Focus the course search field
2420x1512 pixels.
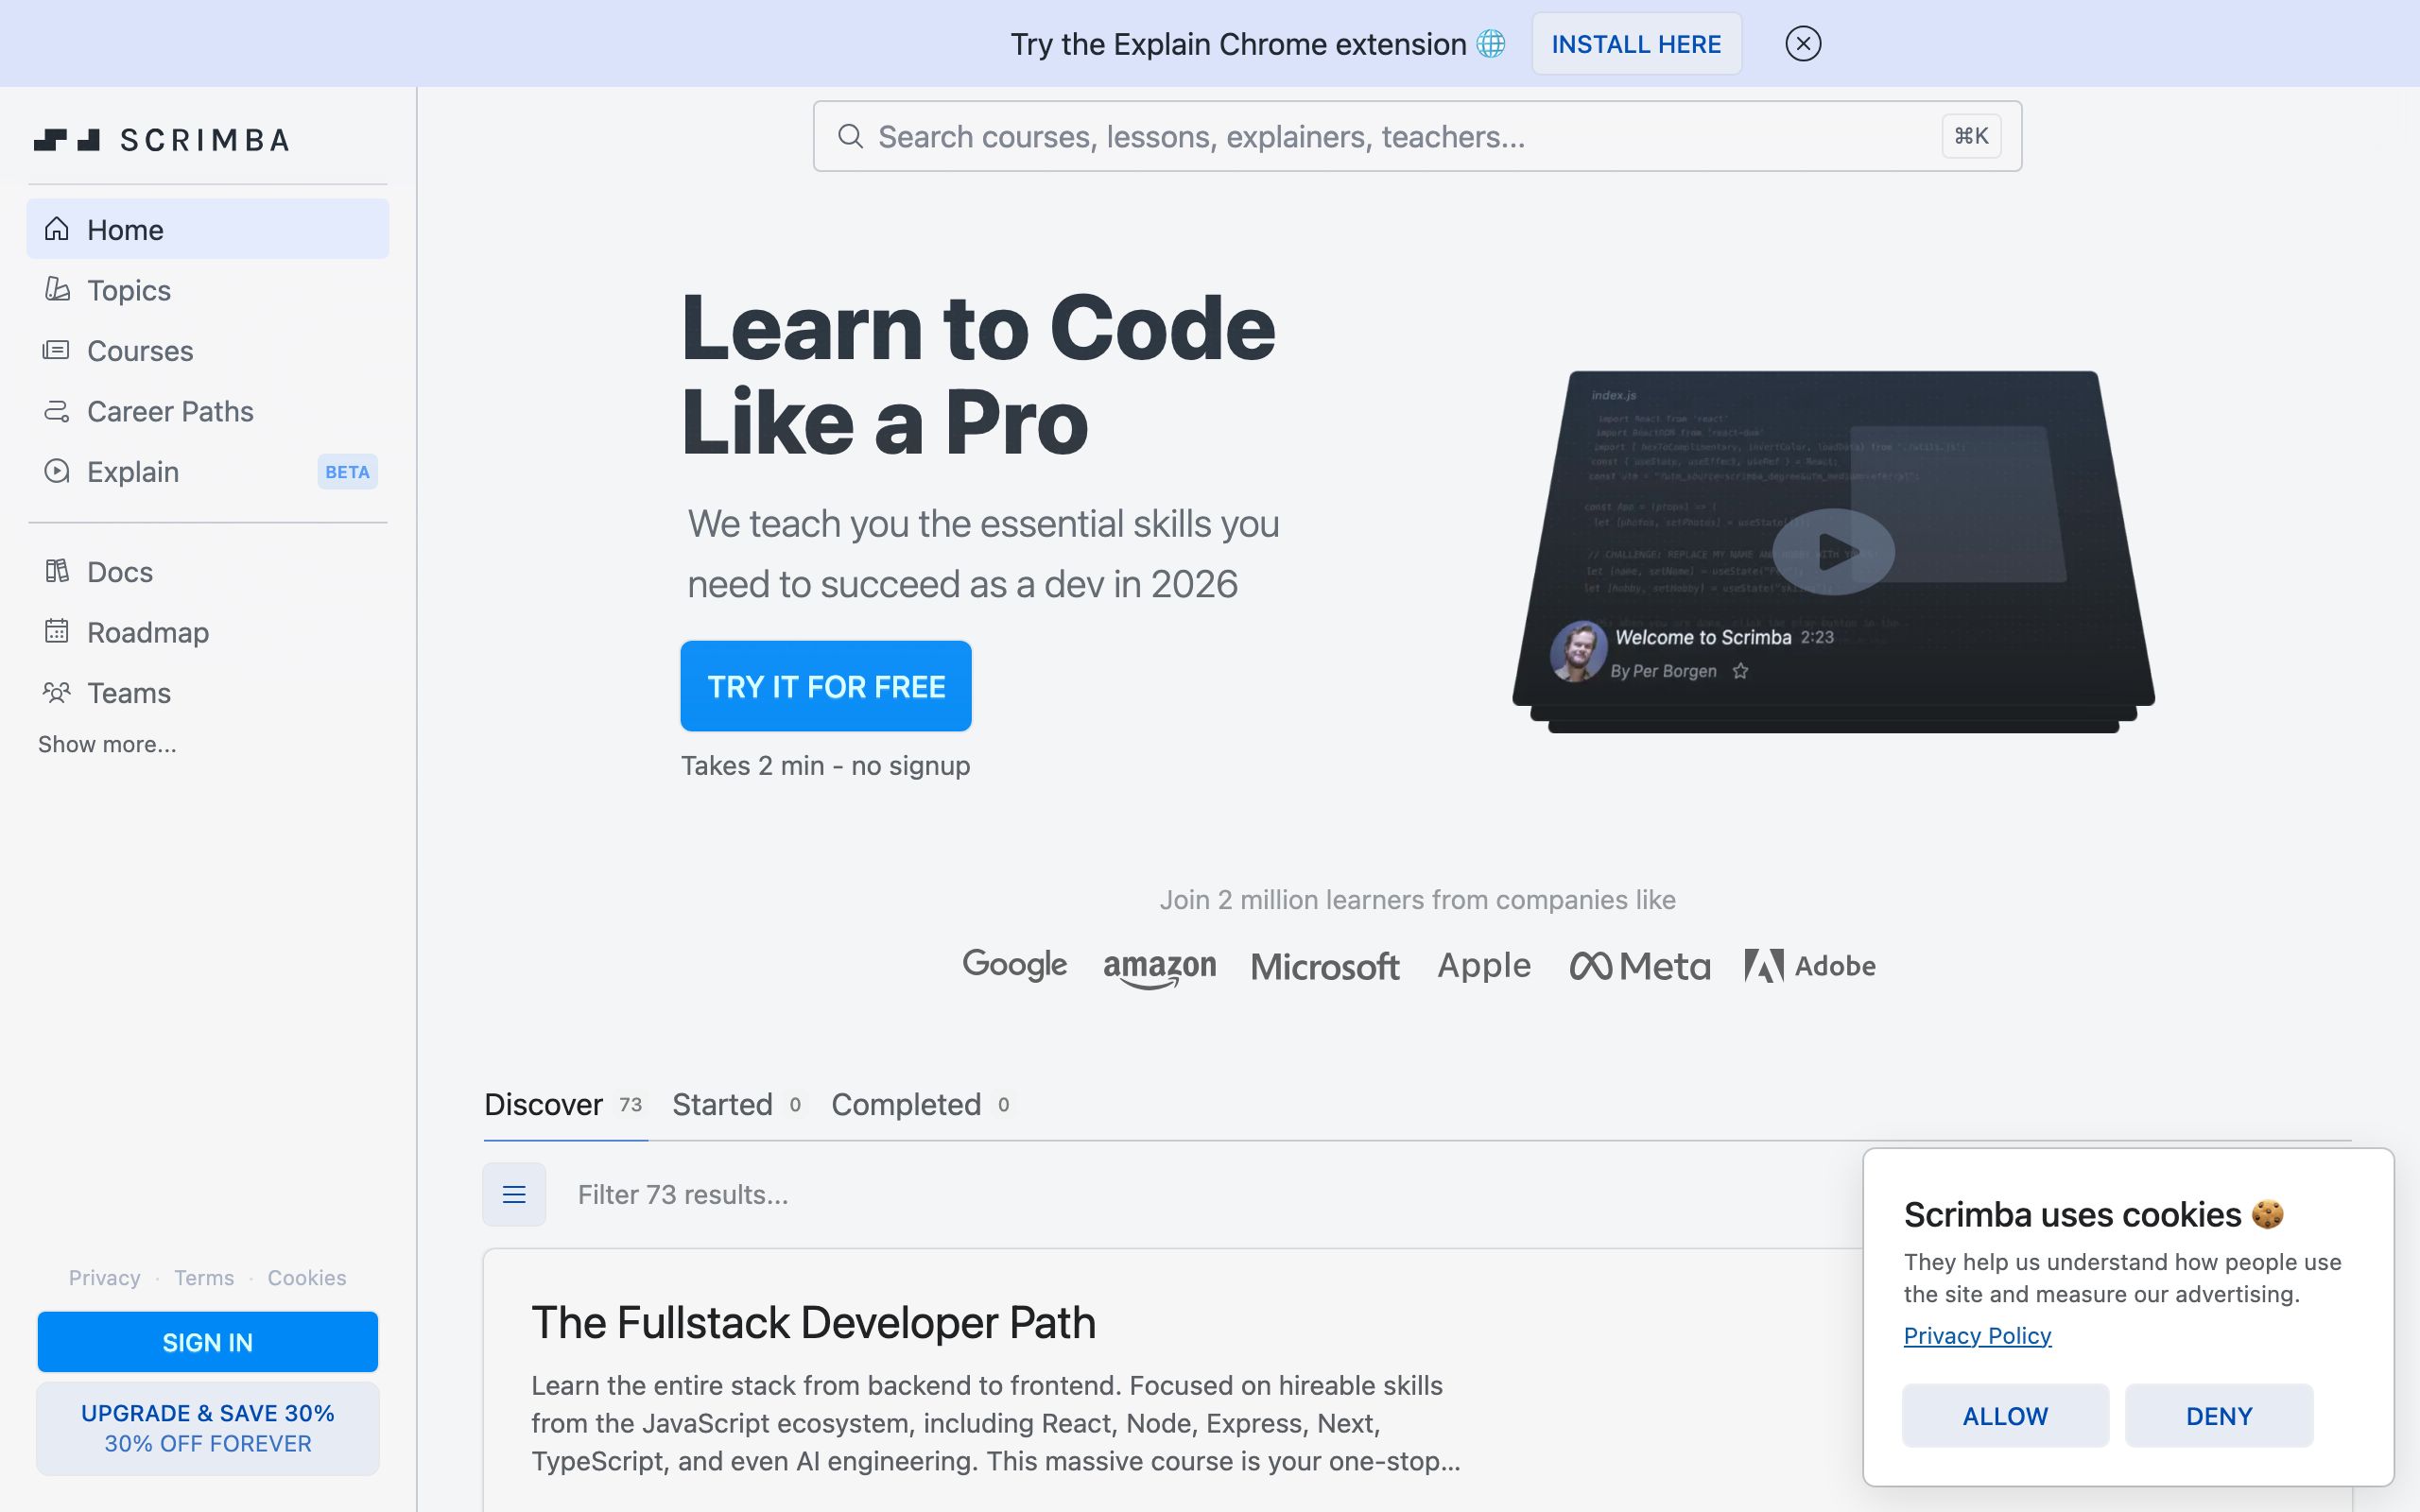pyautogui.click(x=1417, y=136)
